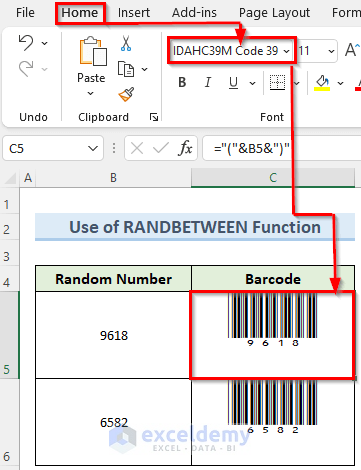Click the 'Barcode' header cell
361x470 pixels.
[x=273, y=279]
